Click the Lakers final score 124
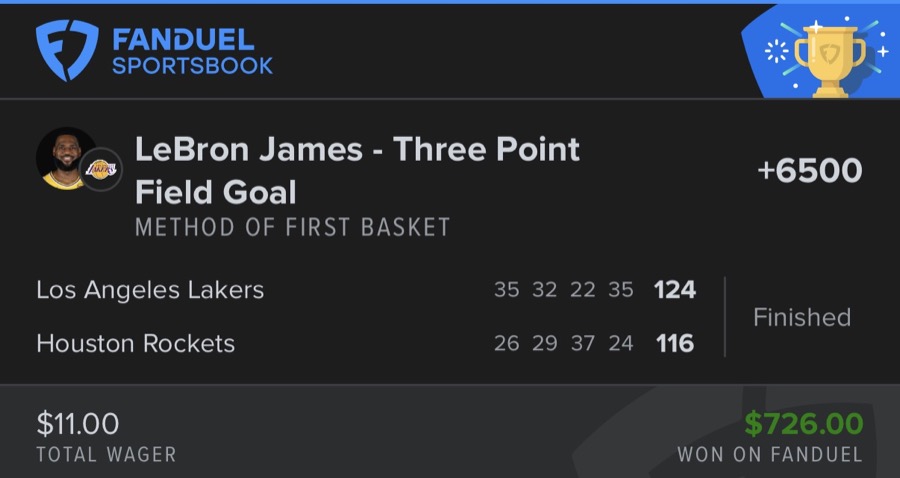Screen dimensions: 900x478 point(674,290)
